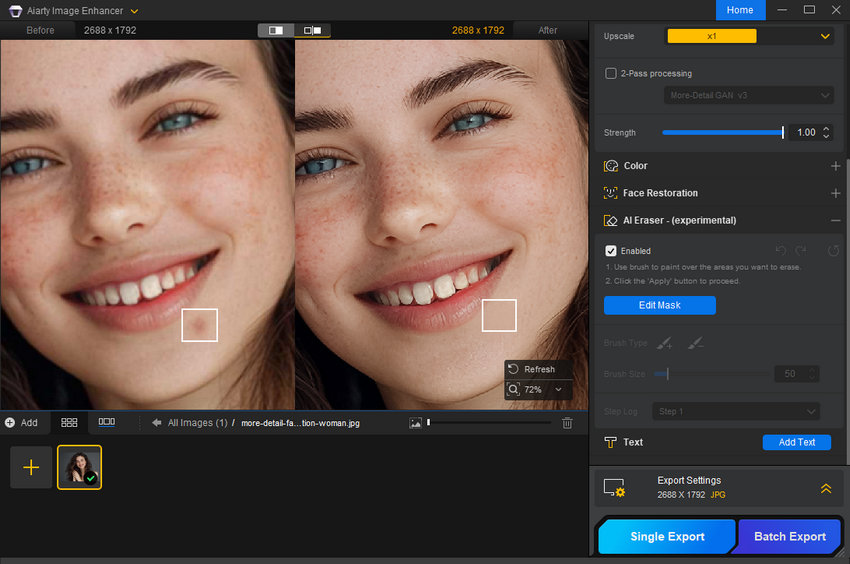The height and width of the screenshot is (564, 850).
Task: Click the Refresh circular arrow icon
Action: [x=513, y=369]
